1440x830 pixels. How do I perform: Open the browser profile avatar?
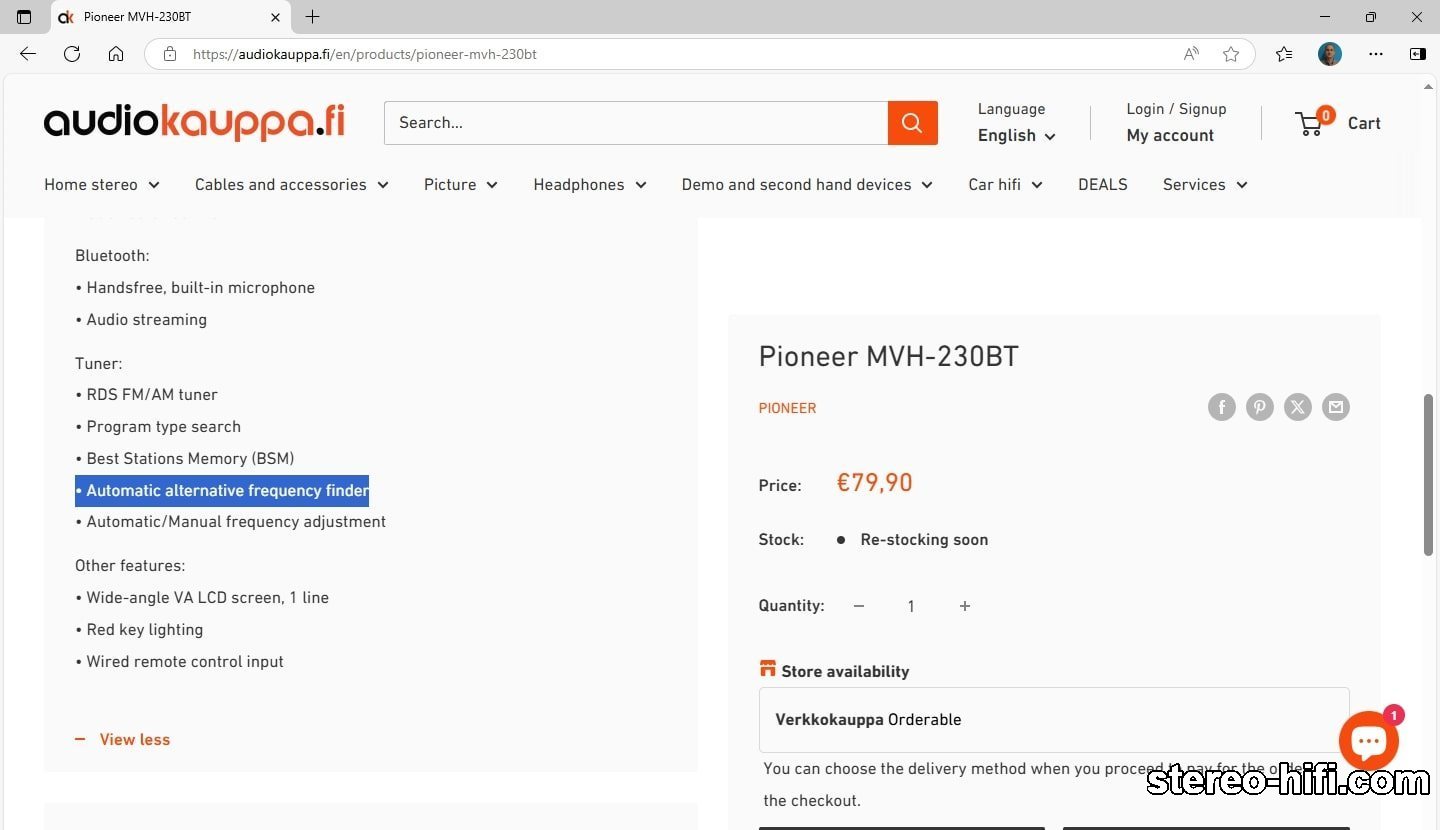coord(1330,54)
